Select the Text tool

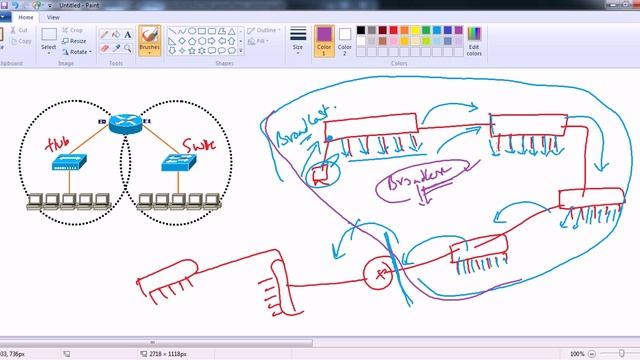pyautogui.click(x=128, y=35)
